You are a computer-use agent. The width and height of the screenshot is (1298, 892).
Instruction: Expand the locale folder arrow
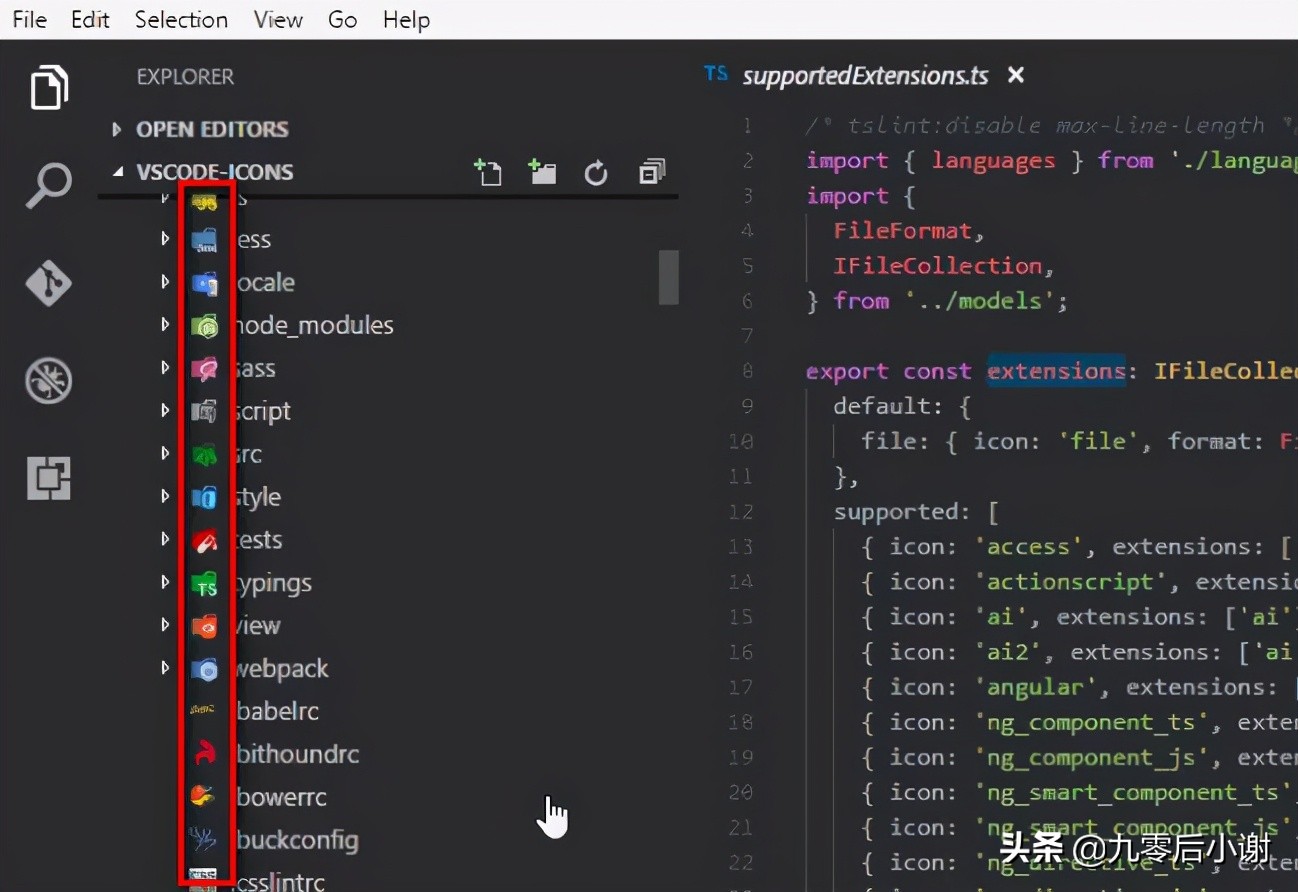[165, 282]
